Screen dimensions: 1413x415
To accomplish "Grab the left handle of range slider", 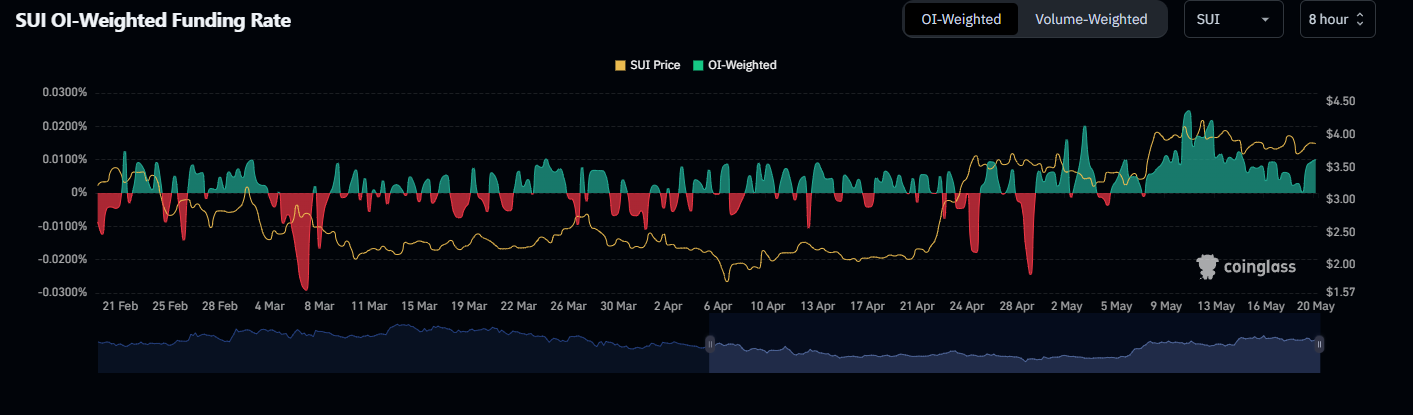I will [x=709, y=344].
